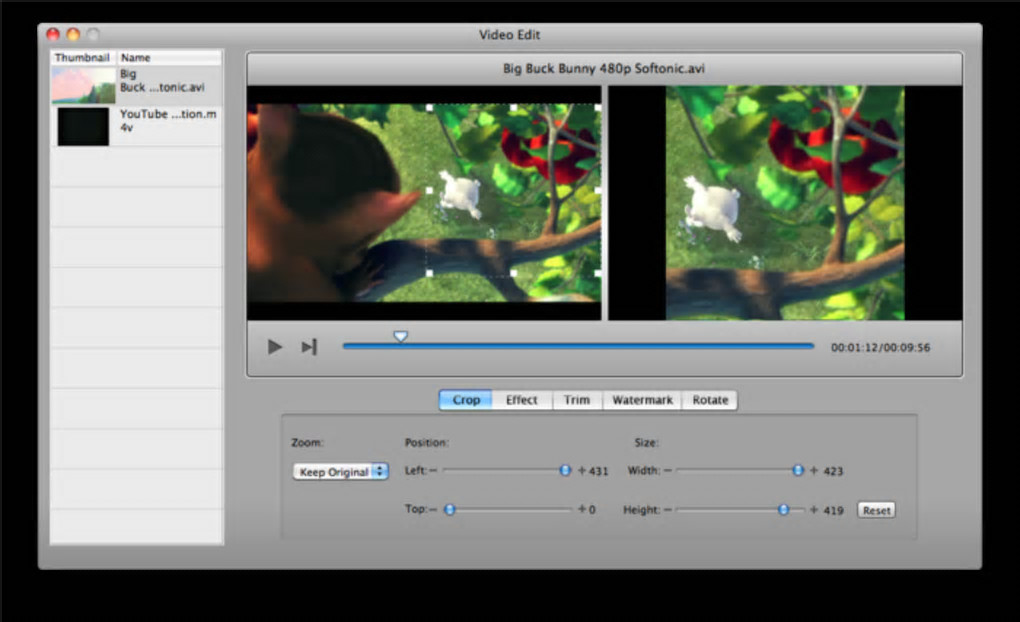Click the Left position slider knob

pyautogui.click(x=565, y=470)
